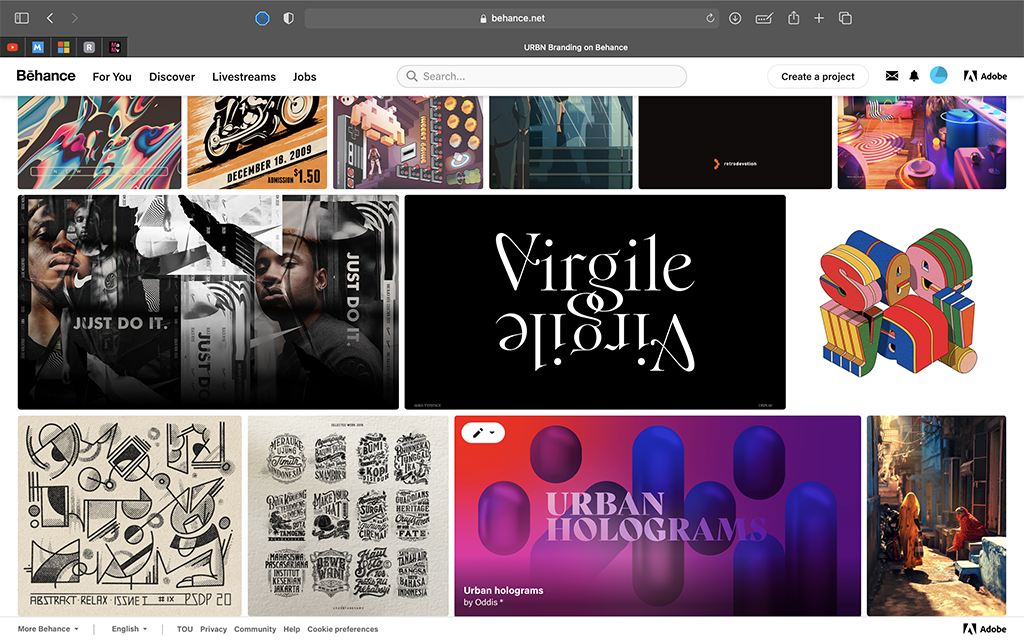Expand the pencil edit dropdown on Urban Holograms
1024x640 pixels.
click(x=483, y=433)
